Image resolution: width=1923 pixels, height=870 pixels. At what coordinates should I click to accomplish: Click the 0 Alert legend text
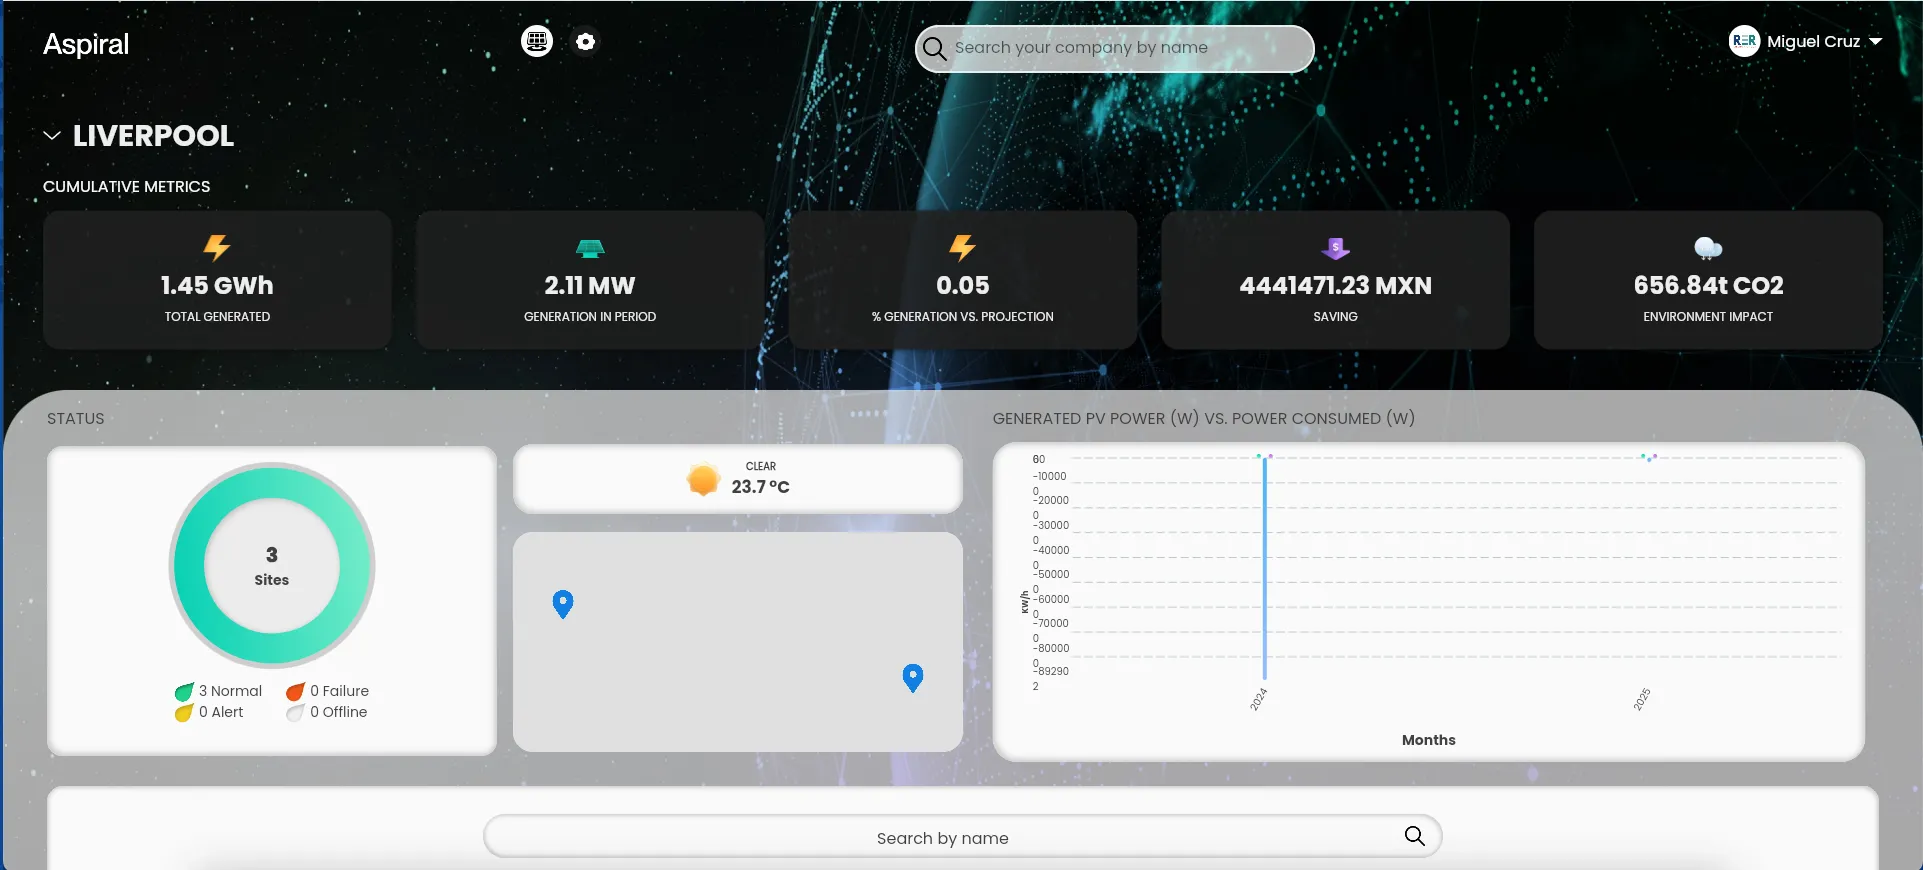point(221,712)
